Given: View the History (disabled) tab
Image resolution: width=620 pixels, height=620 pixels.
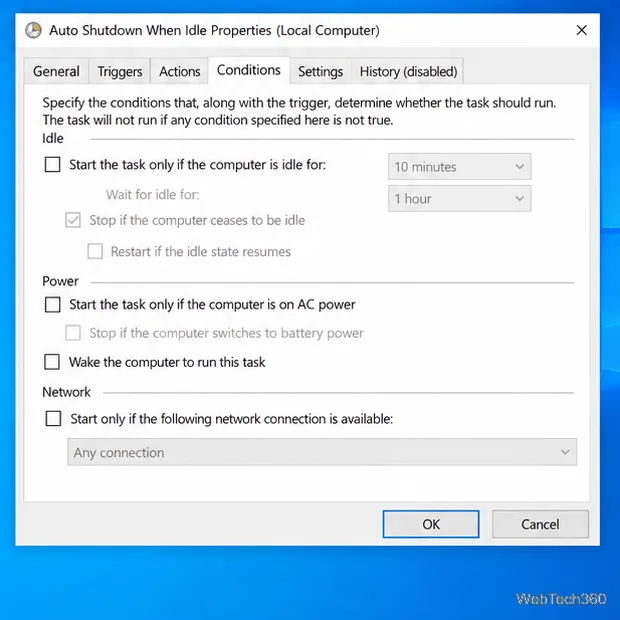Looking at the screenshot, I should [x=408, y=72].
